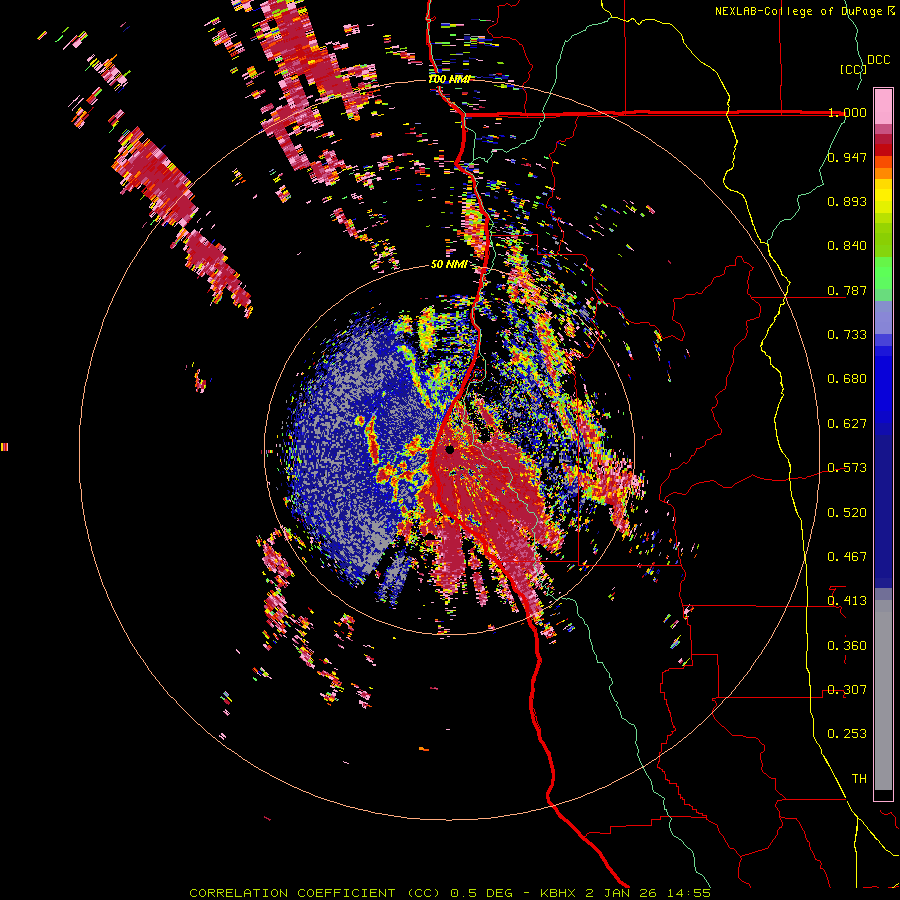Click the 0.253 value on the color scale
Image resolution: width=900 pixels, height=900 pixels.
[847, 734]
